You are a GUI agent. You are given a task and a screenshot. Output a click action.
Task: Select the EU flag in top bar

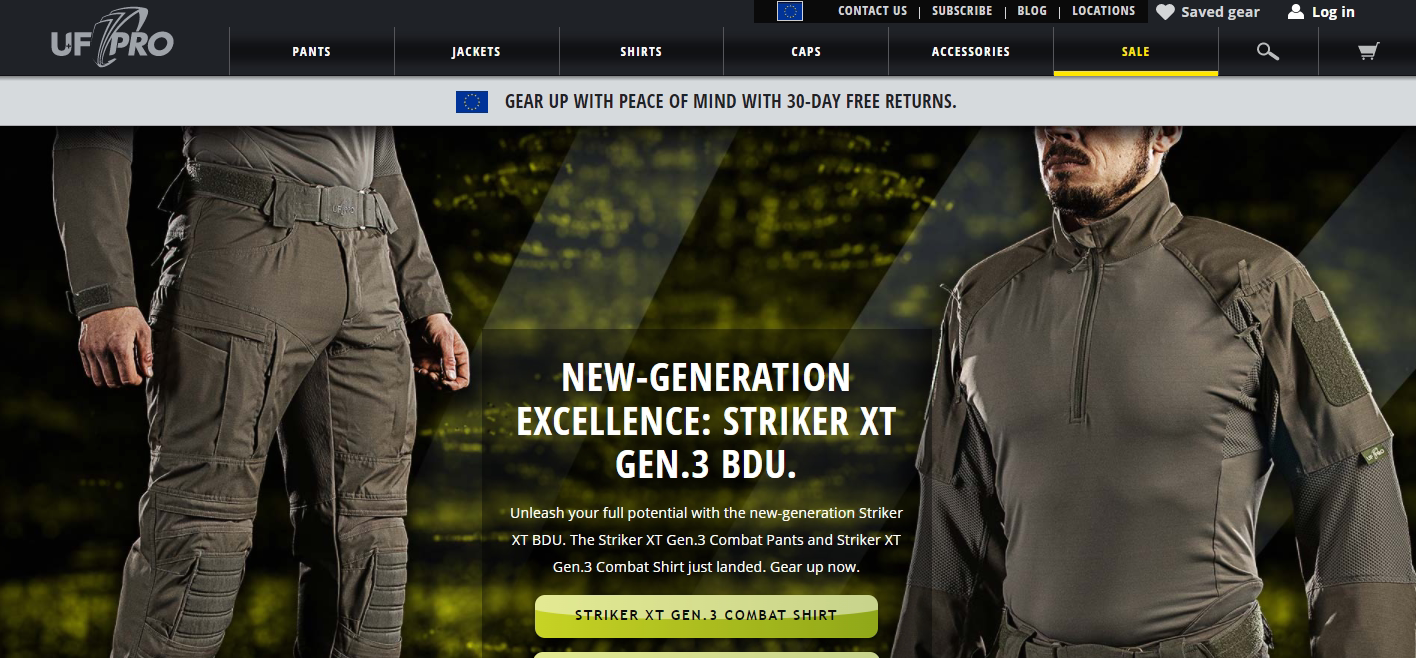tap(790, 11)
